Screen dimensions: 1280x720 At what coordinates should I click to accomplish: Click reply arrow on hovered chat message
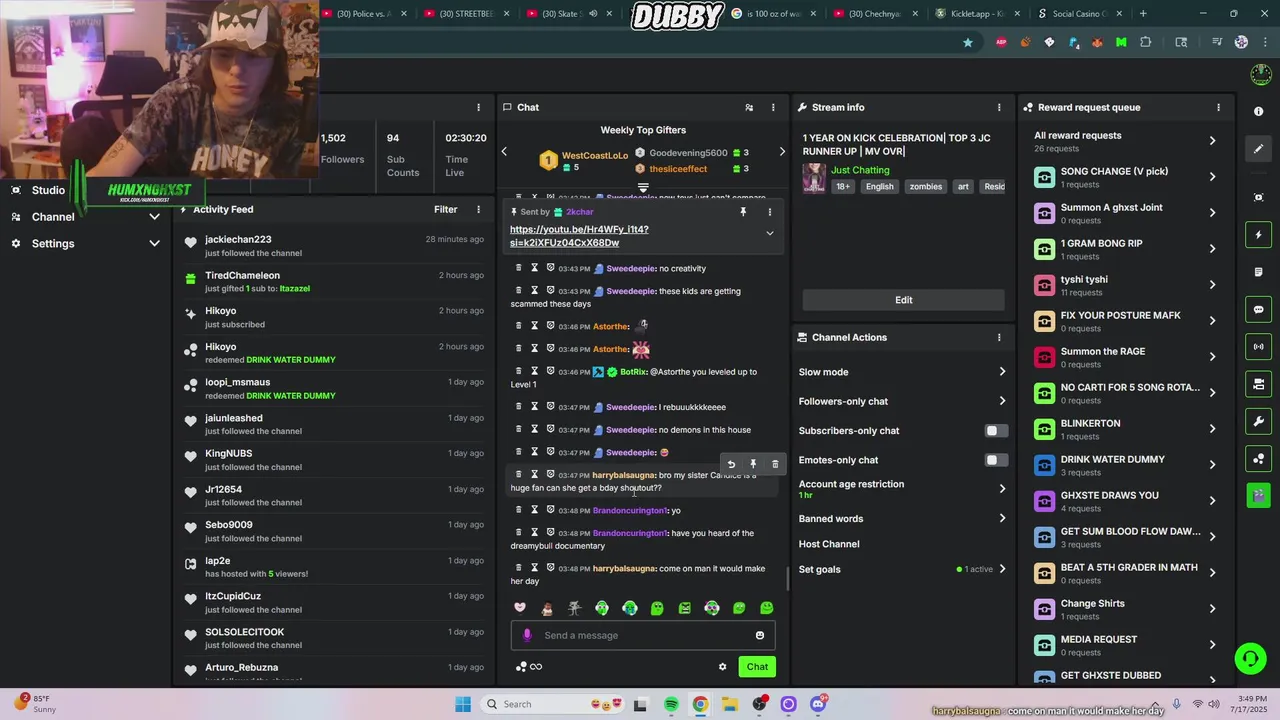point(731,464)
